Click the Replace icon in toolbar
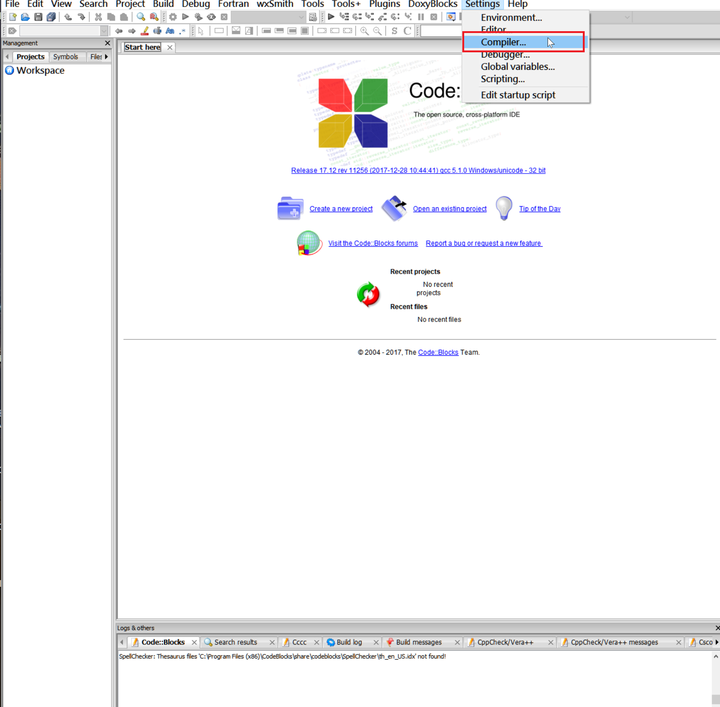Viewport: 720px width, 707px height. point(154,17)
